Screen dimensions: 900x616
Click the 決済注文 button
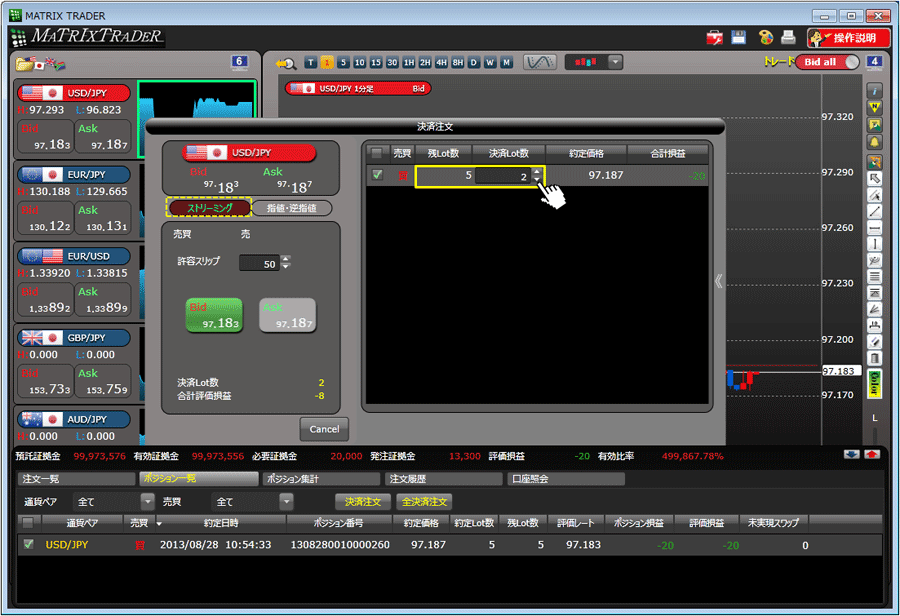[x=363, y=502]
